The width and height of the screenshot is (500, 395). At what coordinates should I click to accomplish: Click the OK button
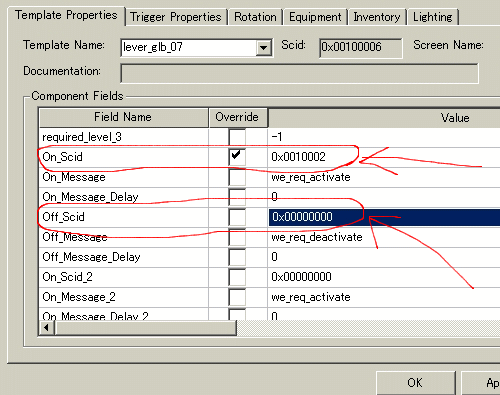point(415,383)
